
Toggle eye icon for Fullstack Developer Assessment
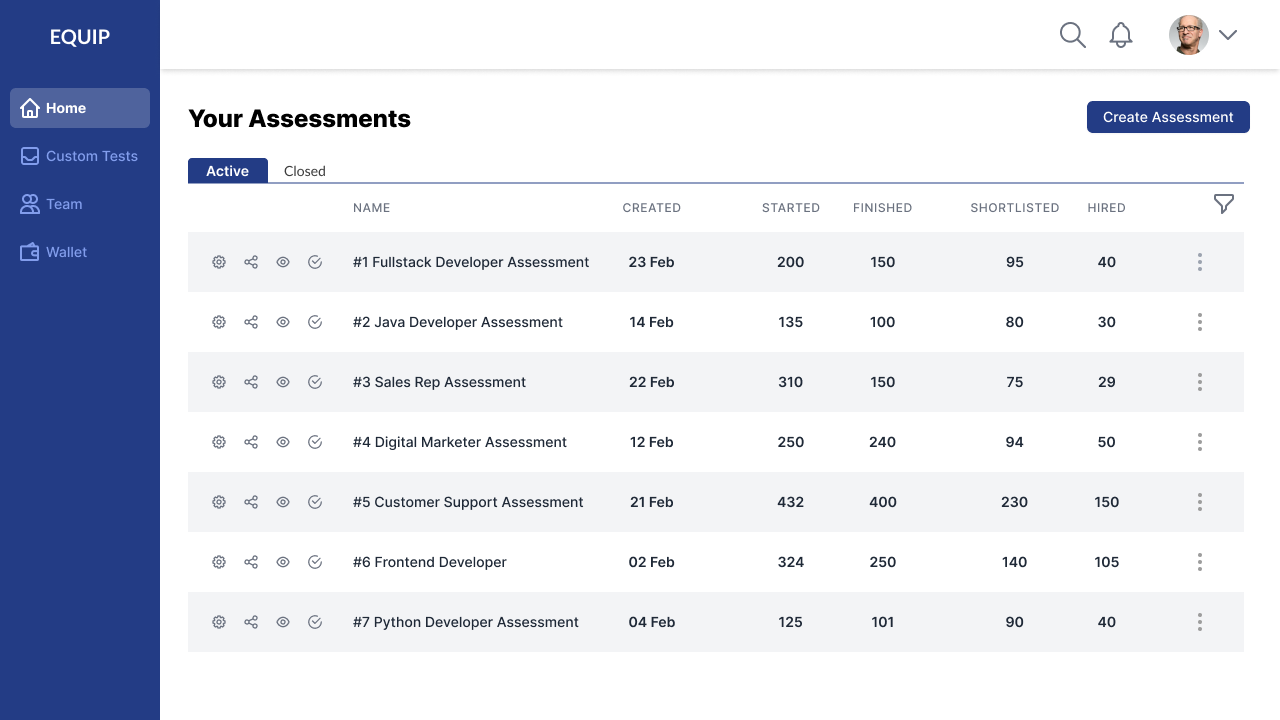[283, 262]
